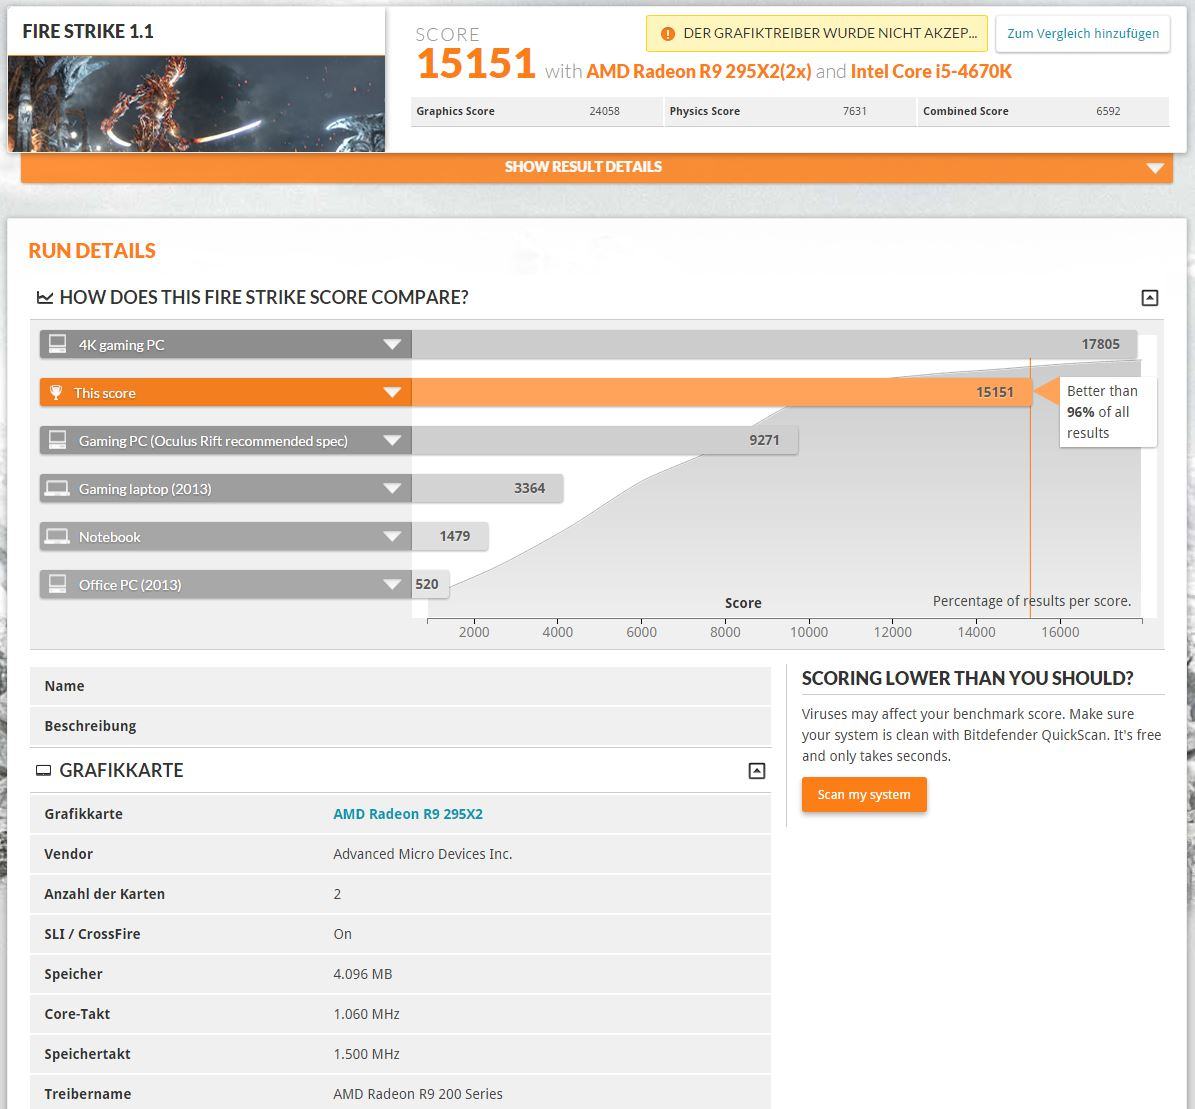Click the SLI / CrossFire value On

342,934
